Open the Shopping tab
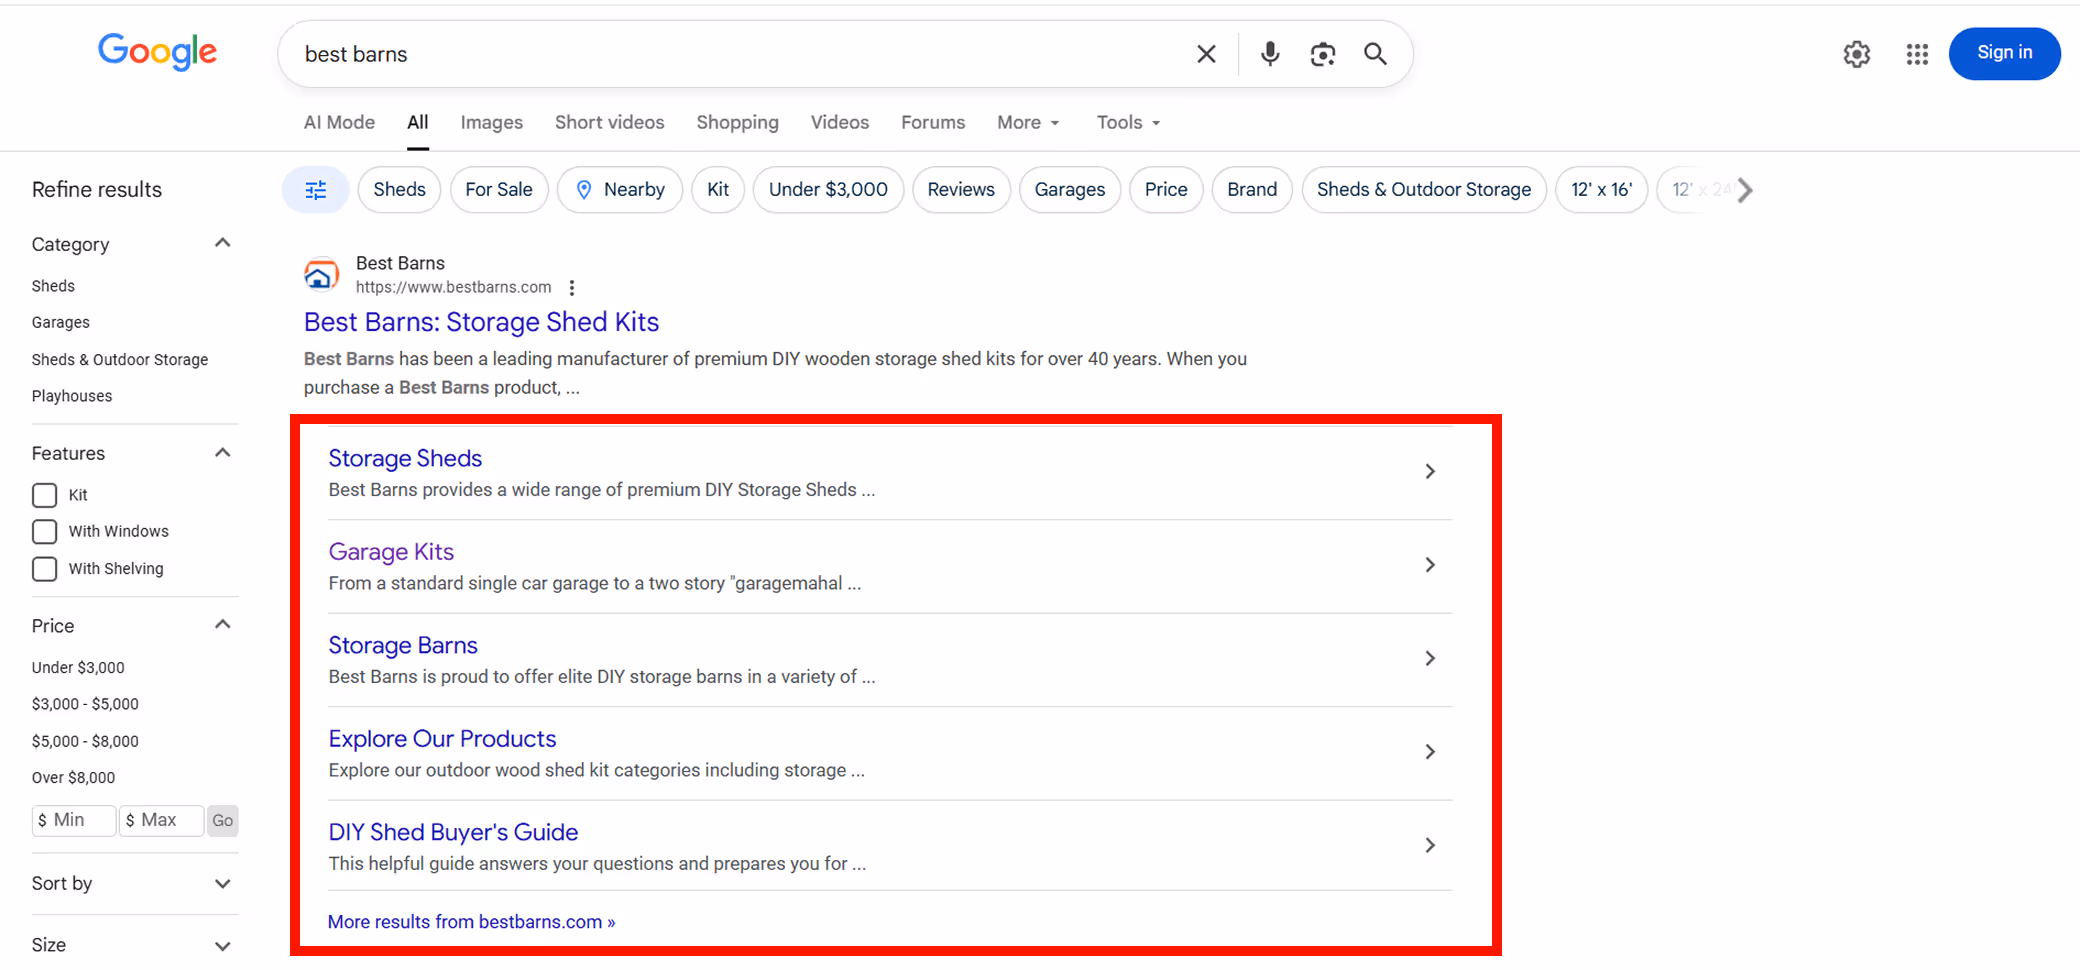This screenshot has height=970, width=2080. (x=737, y=123)
